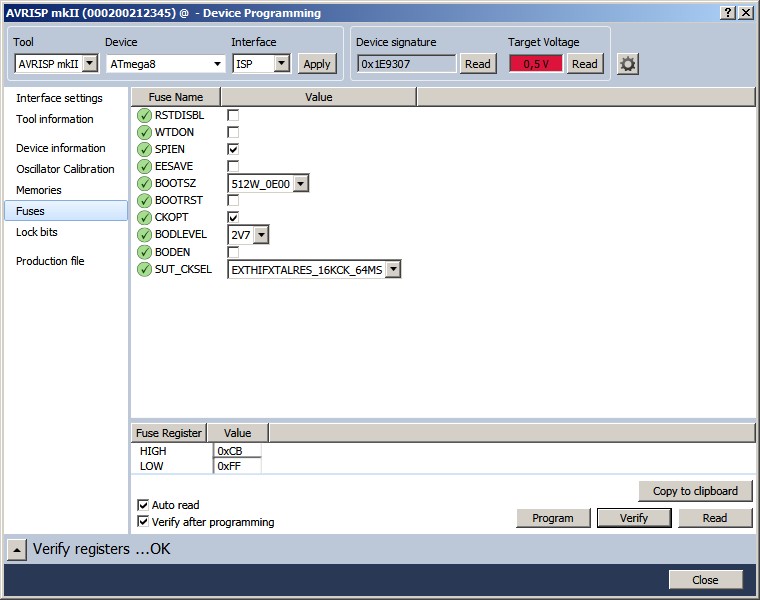760x600 pixels.
Task: Click the HIGH fuse register value 0xCB
Action: pyautogui.click(x=237, y=451)
